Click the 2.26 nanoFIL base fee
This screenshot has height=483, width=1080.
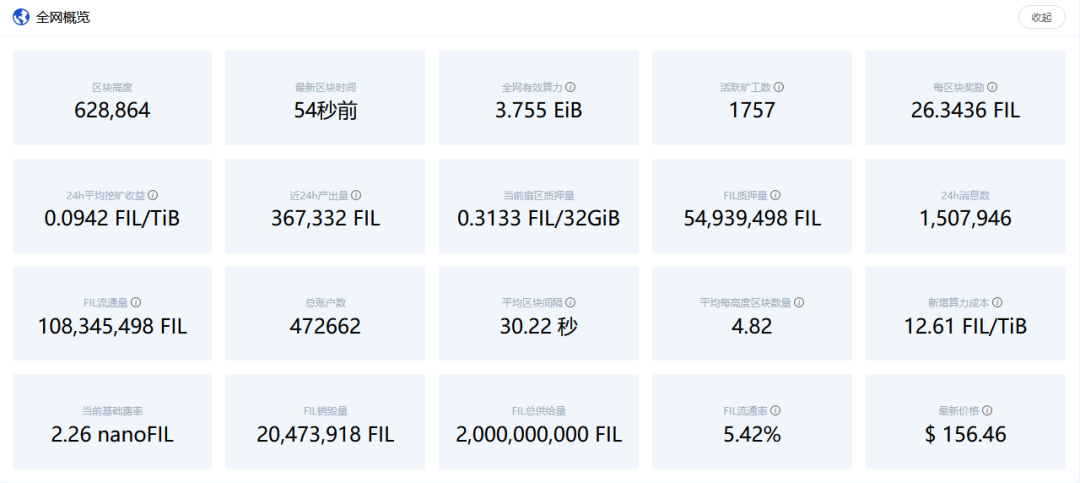click(x=112, y=434)
